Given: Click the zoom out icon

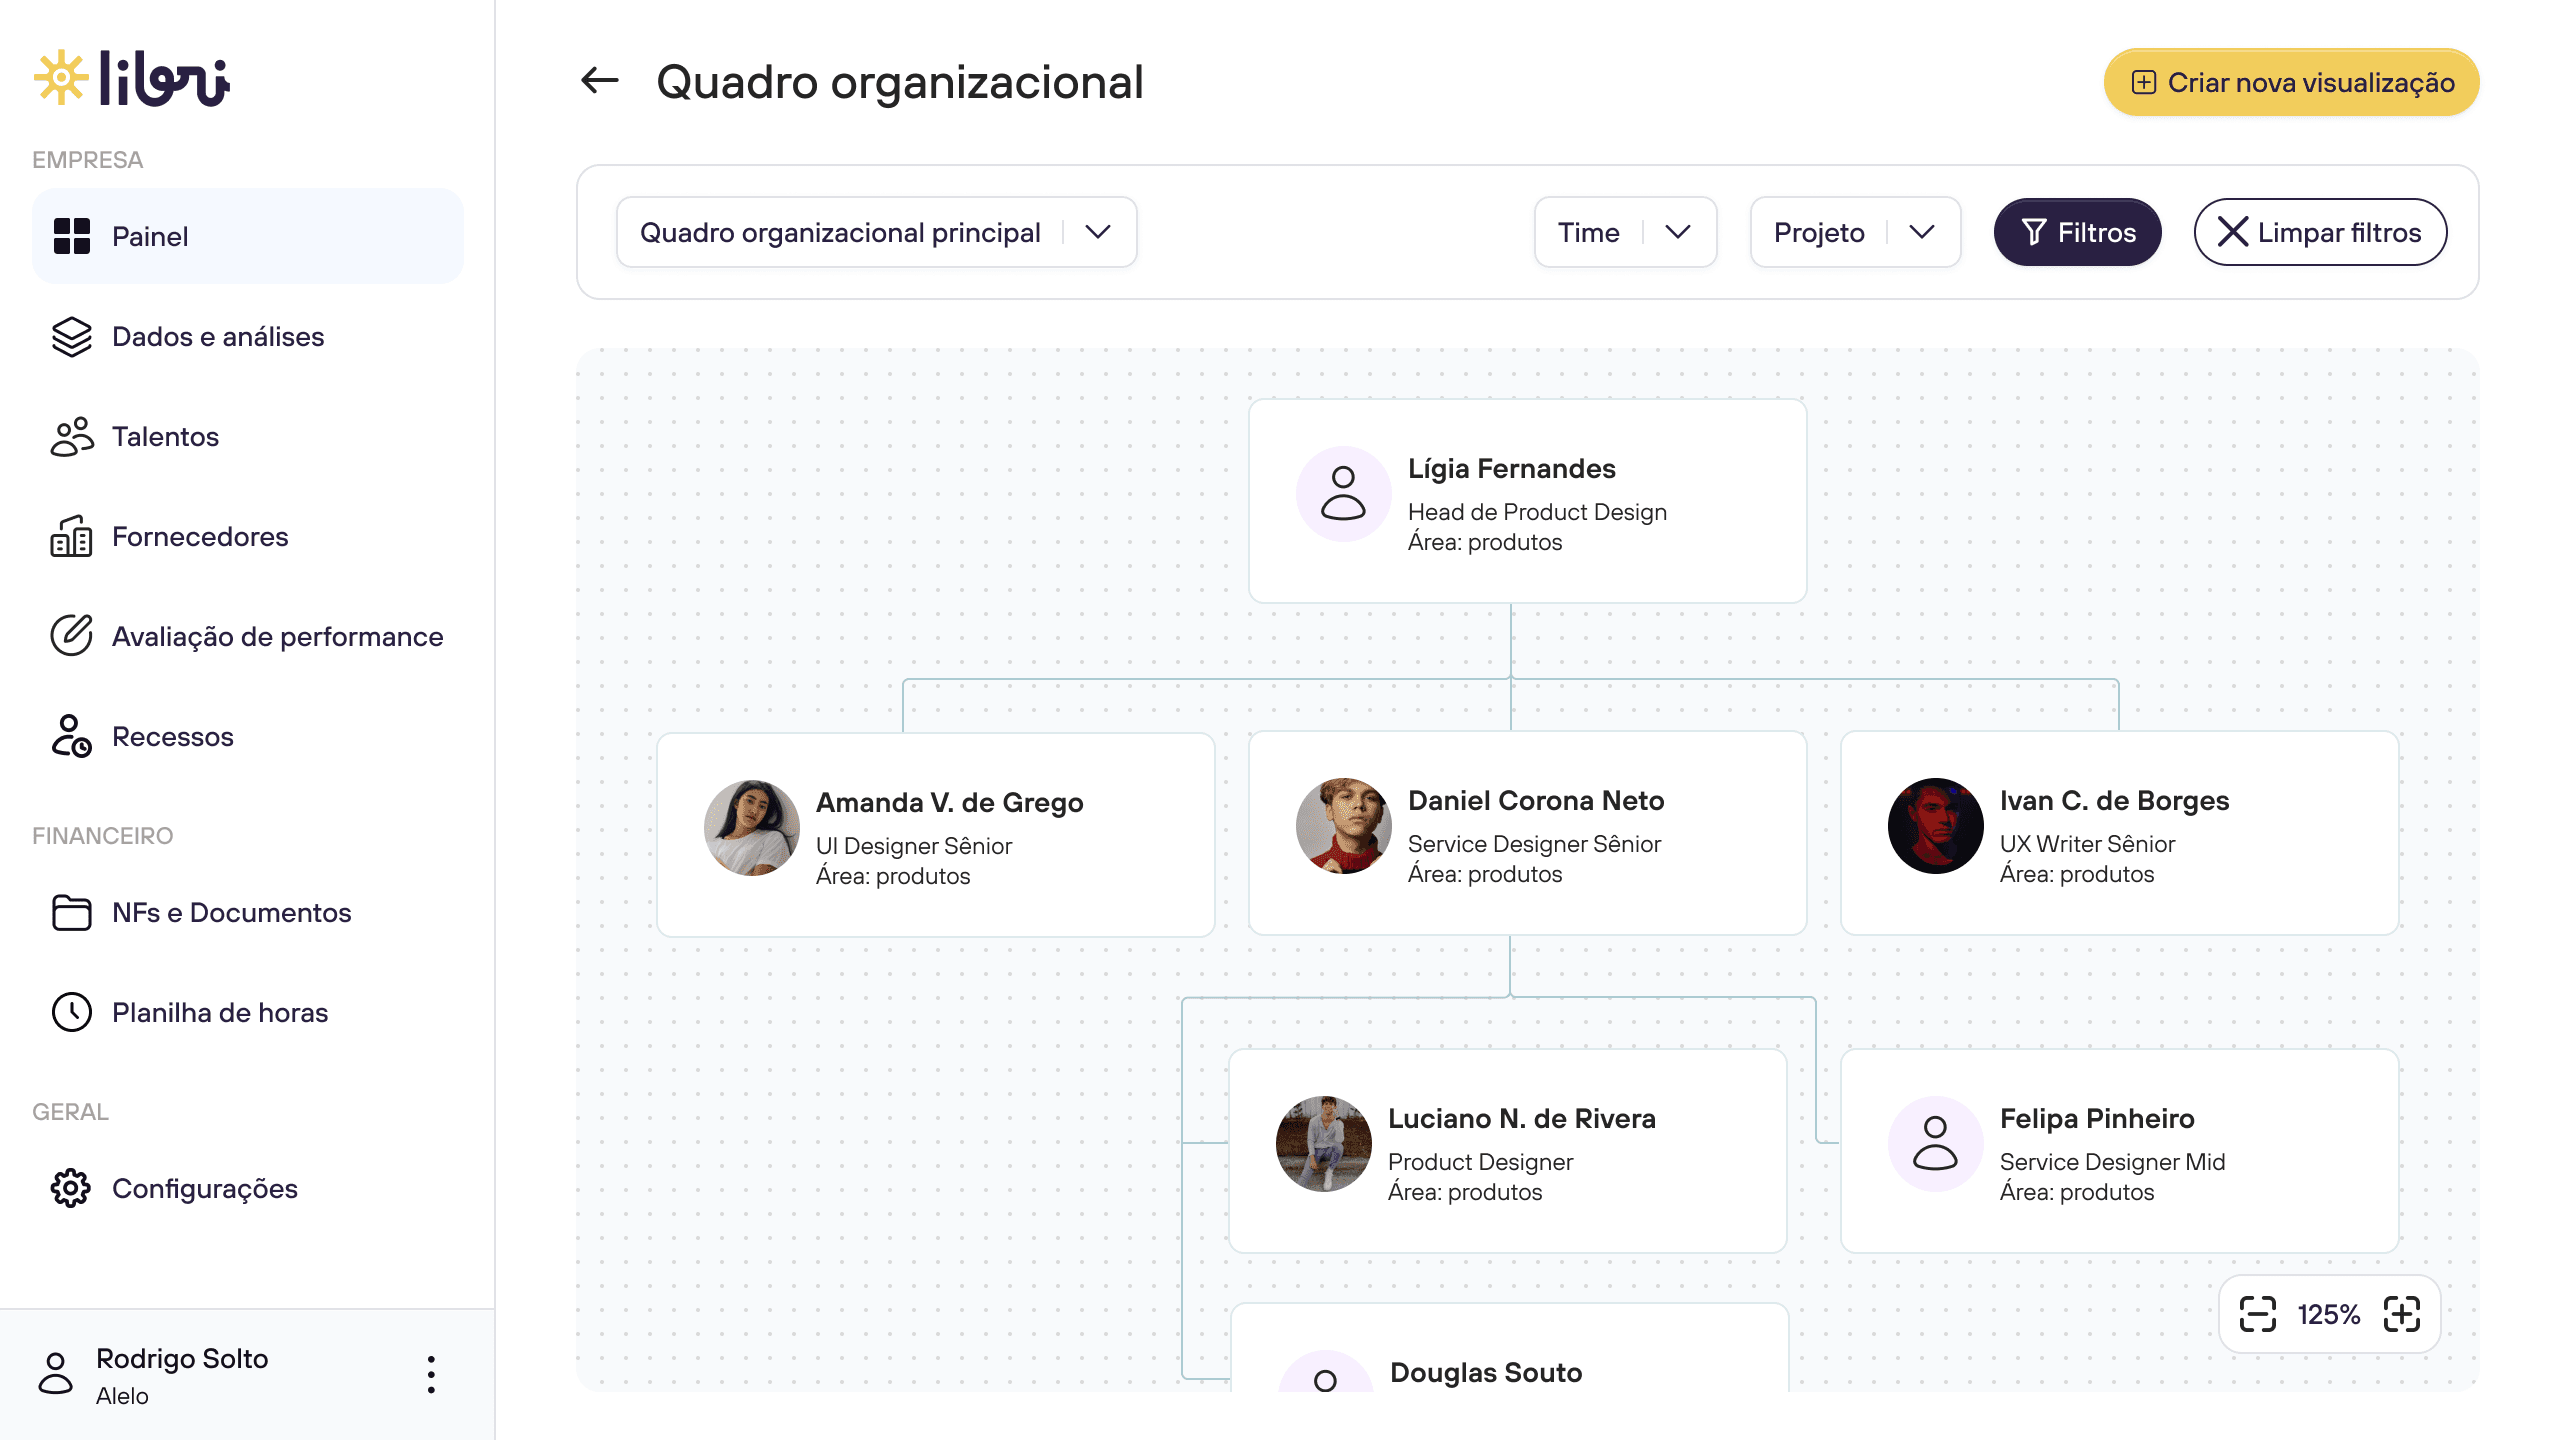Looking at the screenshot, I should click(2257, 1314).
